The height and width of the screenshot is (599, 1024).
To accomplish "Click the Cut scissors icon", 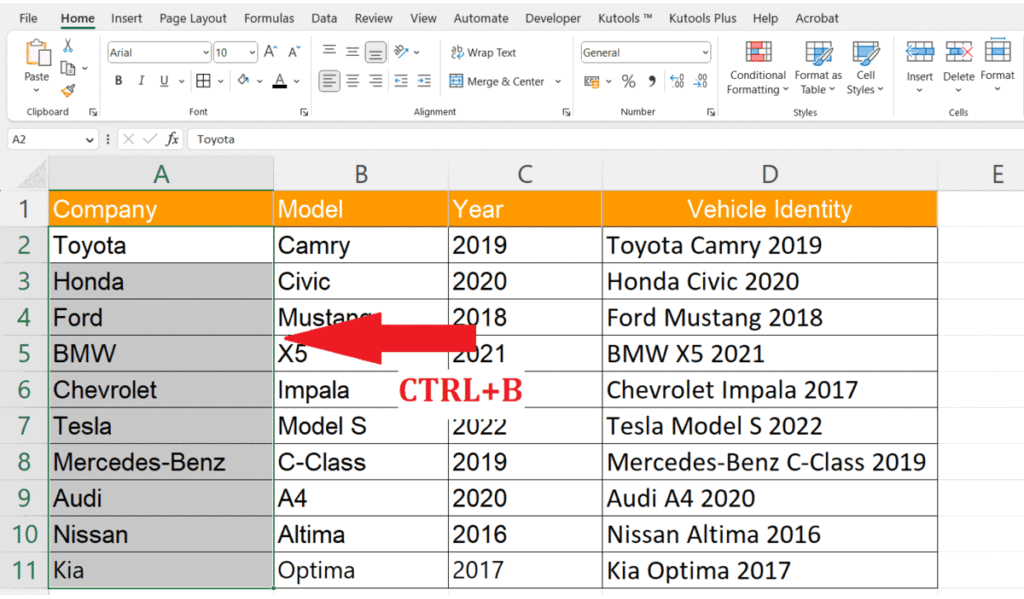I will (67, 46).
